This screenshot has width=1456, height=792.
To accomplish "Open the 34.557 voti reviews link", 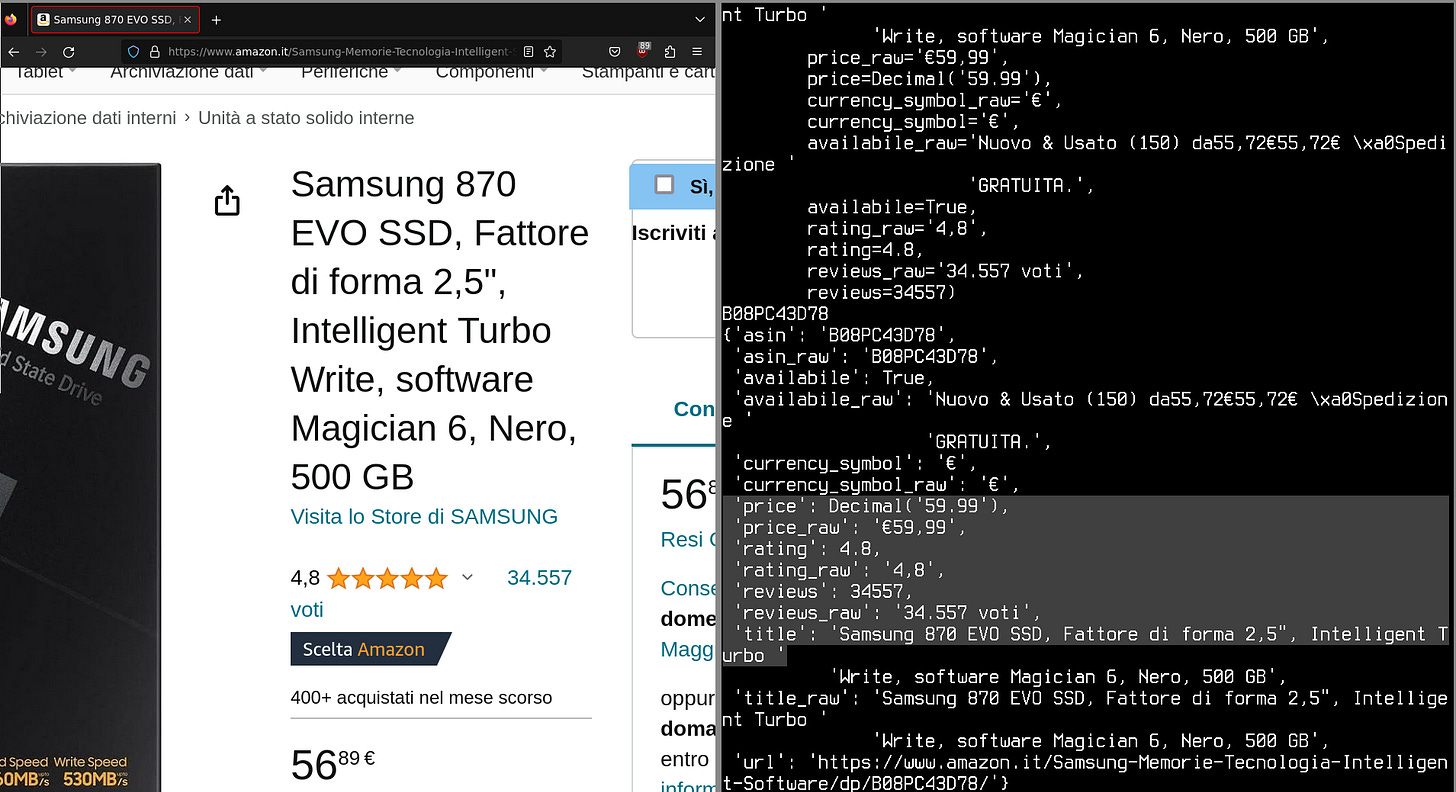I will click(539, 578).
